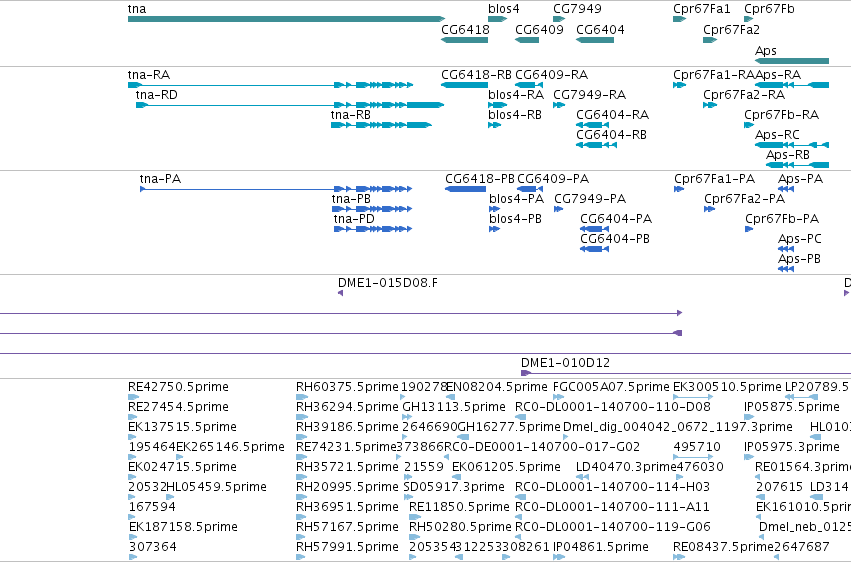Click the CG6409-PA protein label
This screenshot has width=851, height=562.
(553, 179)
